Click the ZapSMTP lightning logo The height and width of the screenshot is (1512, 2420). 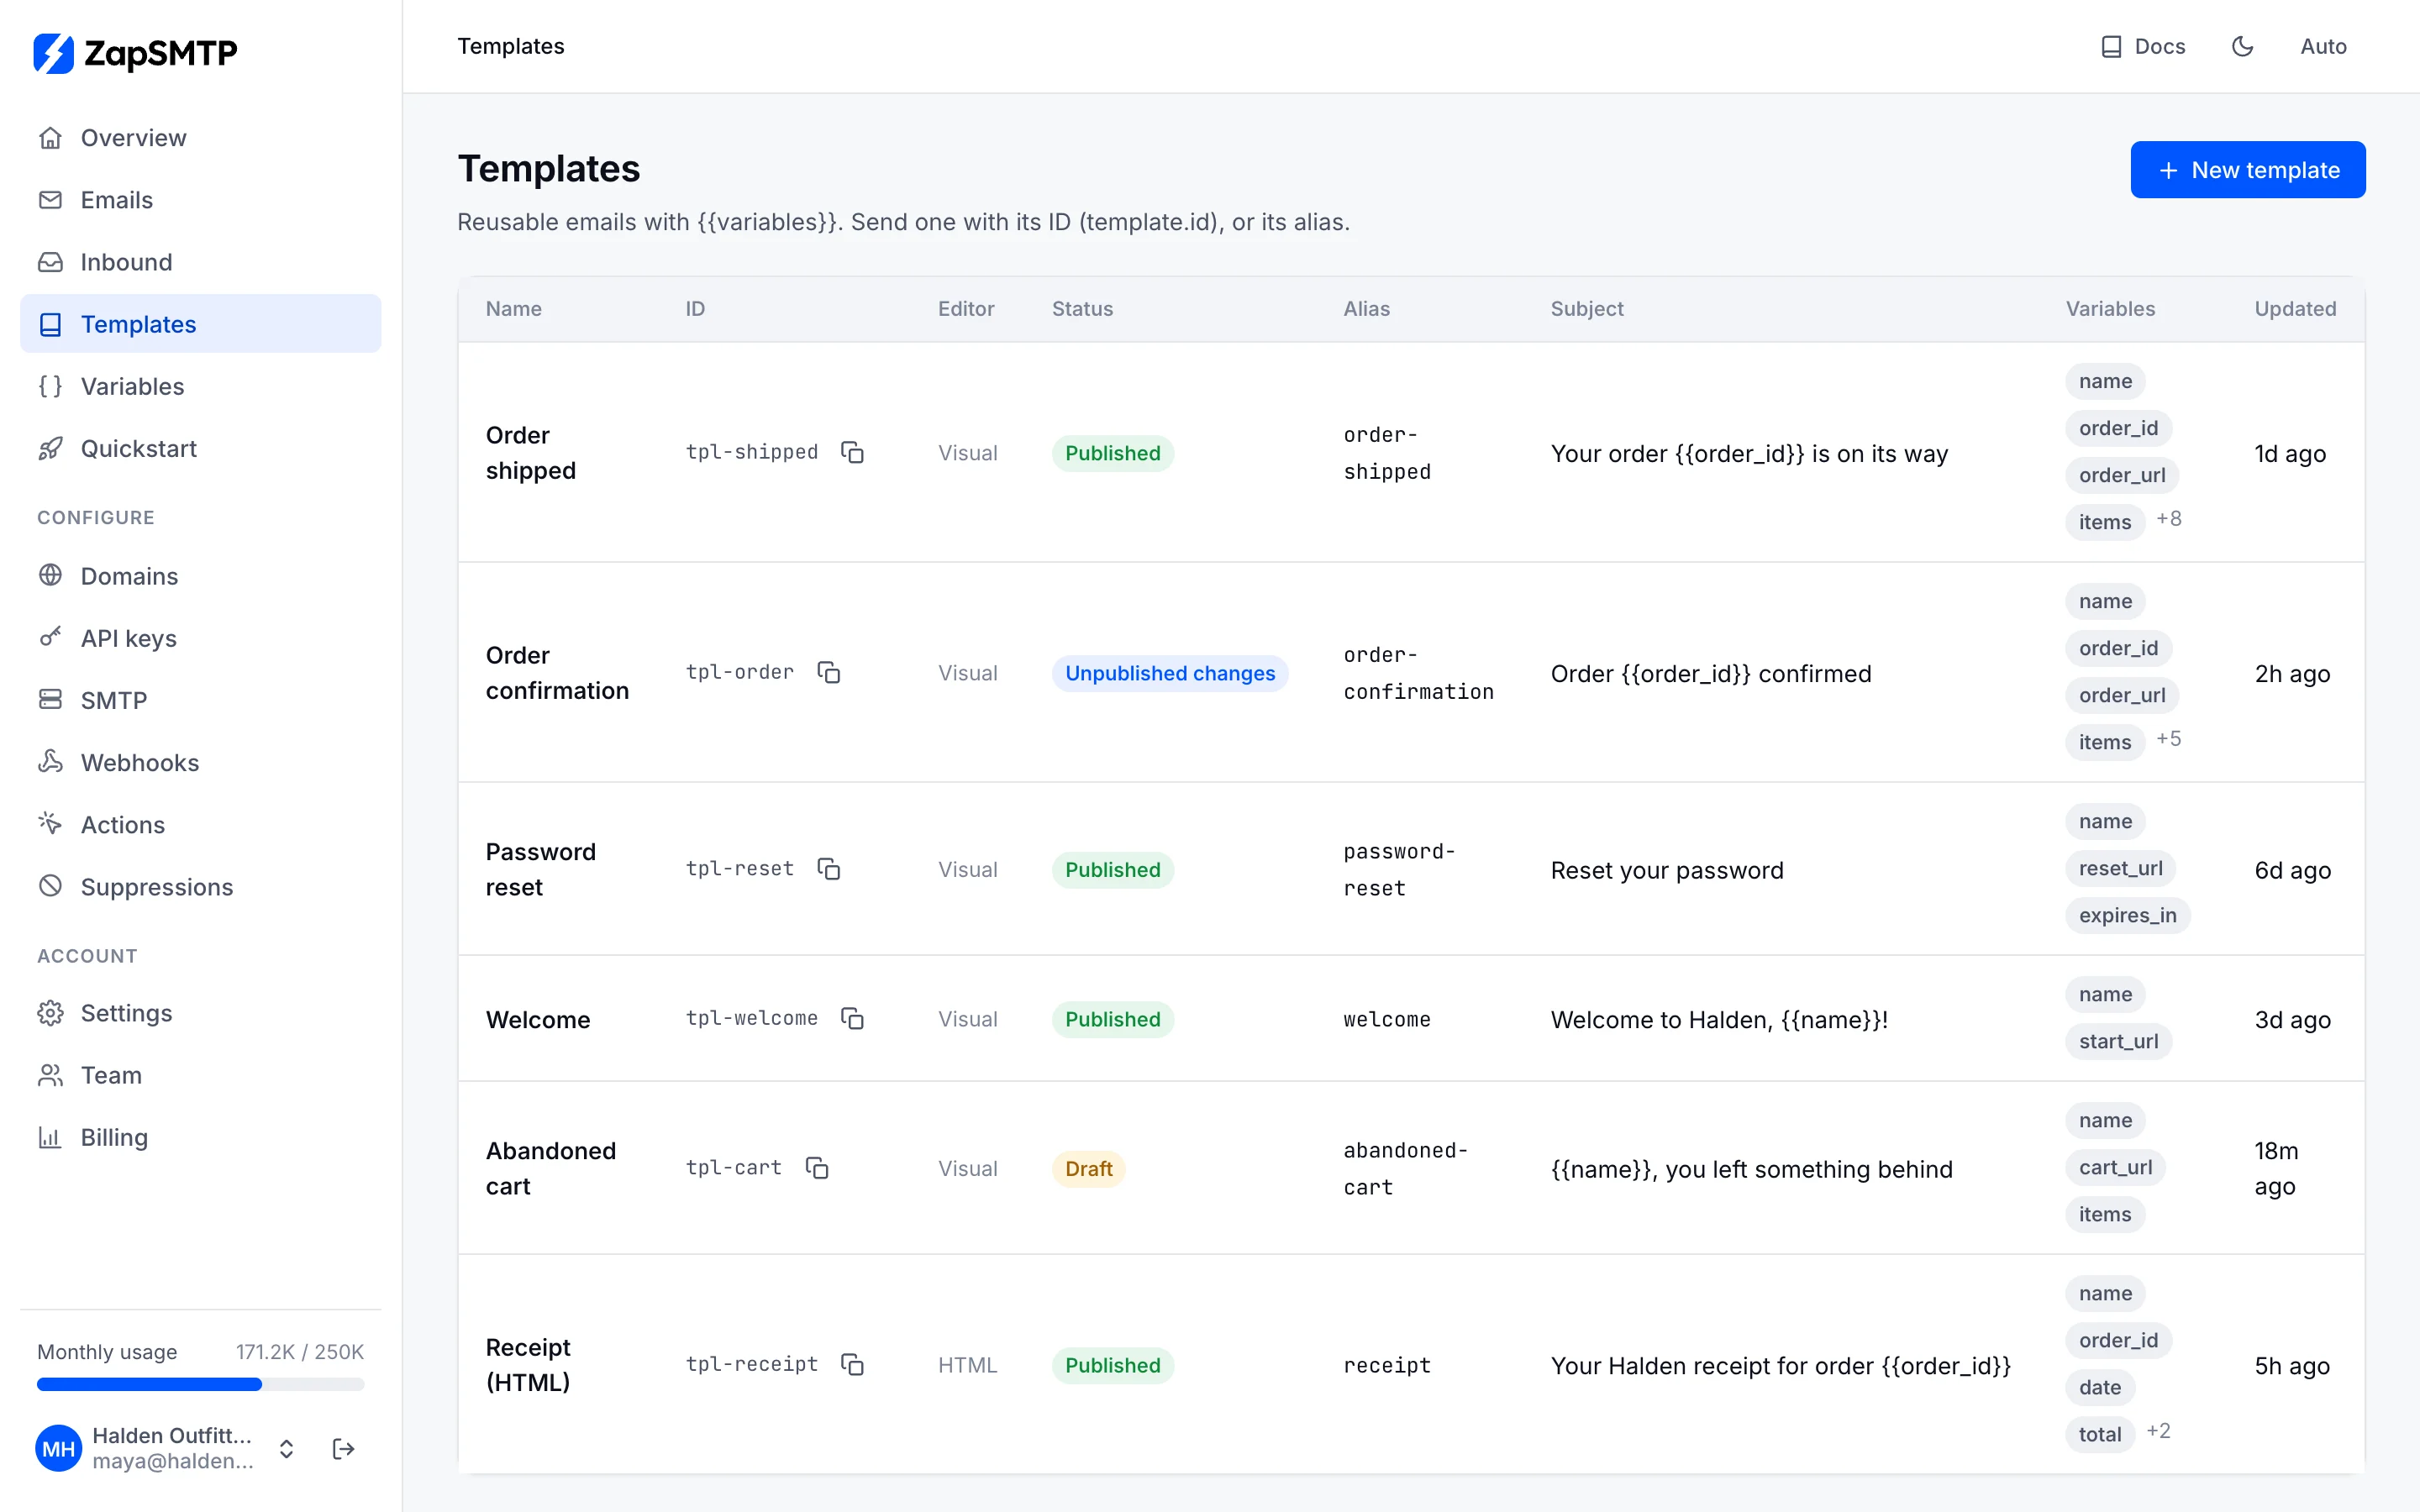[53, 53]
